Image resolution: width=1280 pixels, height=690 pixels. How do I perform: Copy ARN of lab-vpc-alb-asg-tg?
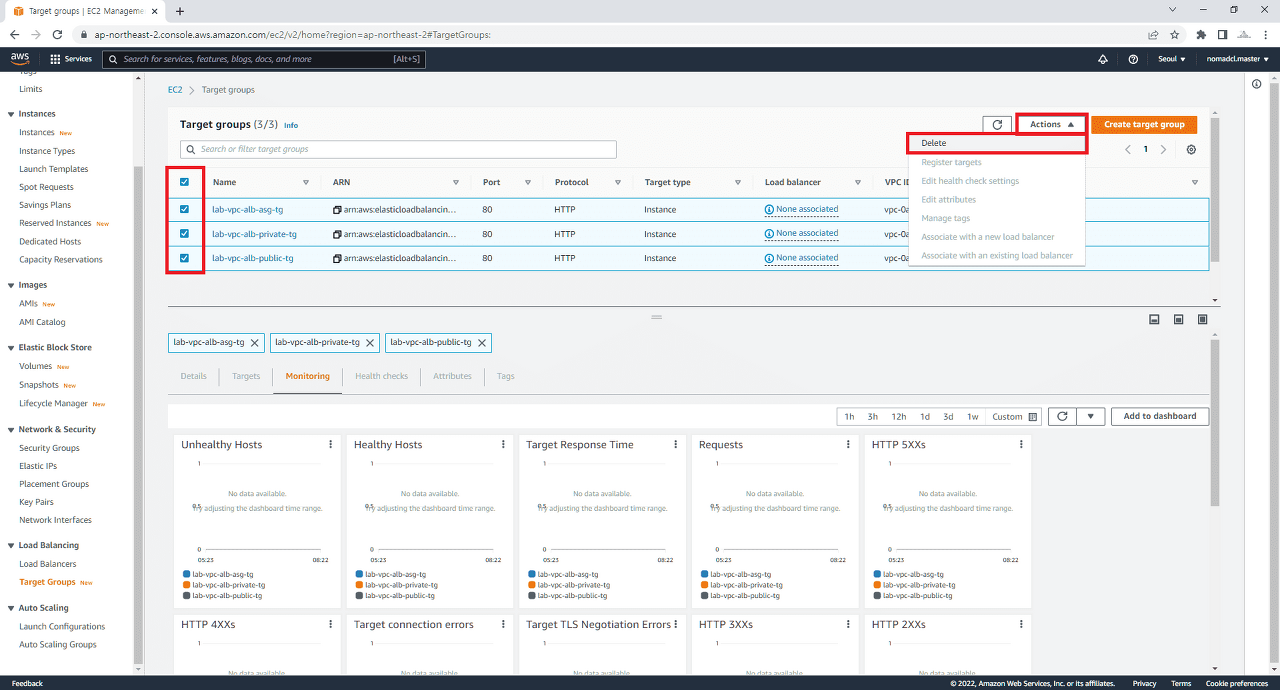(338, 210)
